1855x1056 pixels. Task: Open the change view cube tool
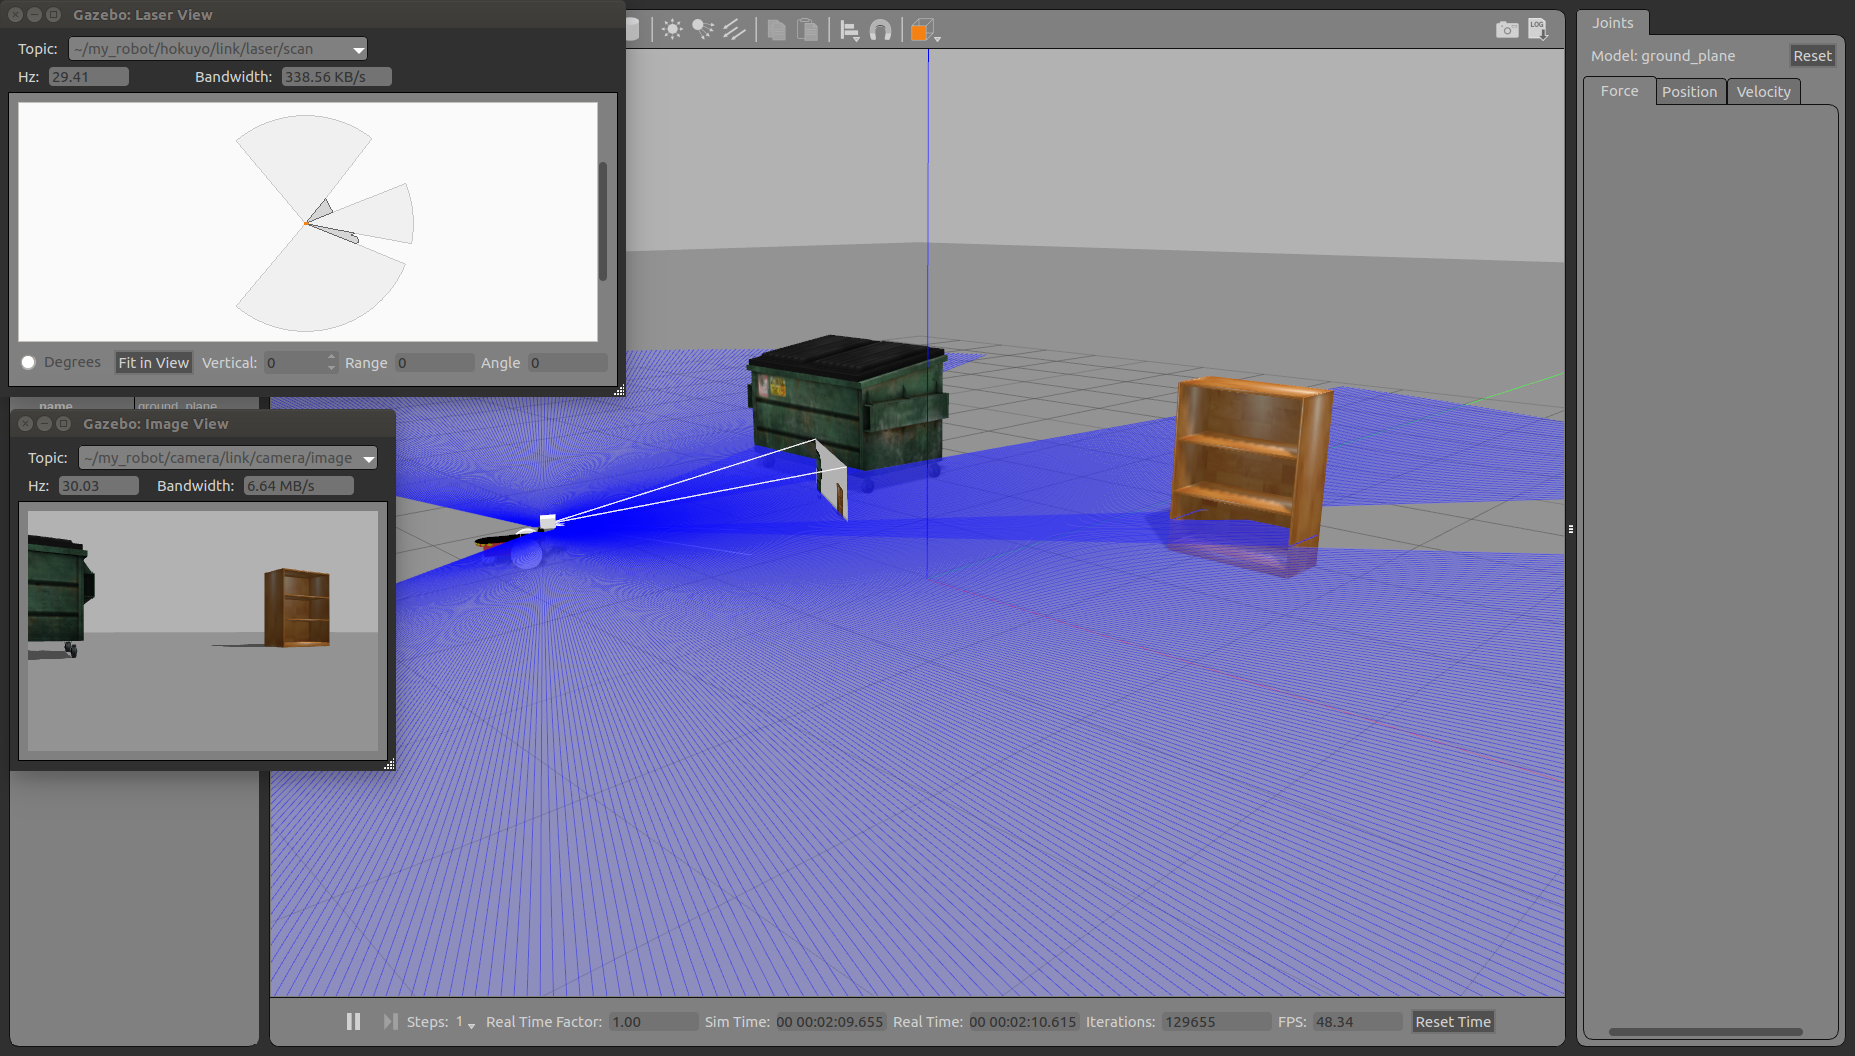pos(920,30)
